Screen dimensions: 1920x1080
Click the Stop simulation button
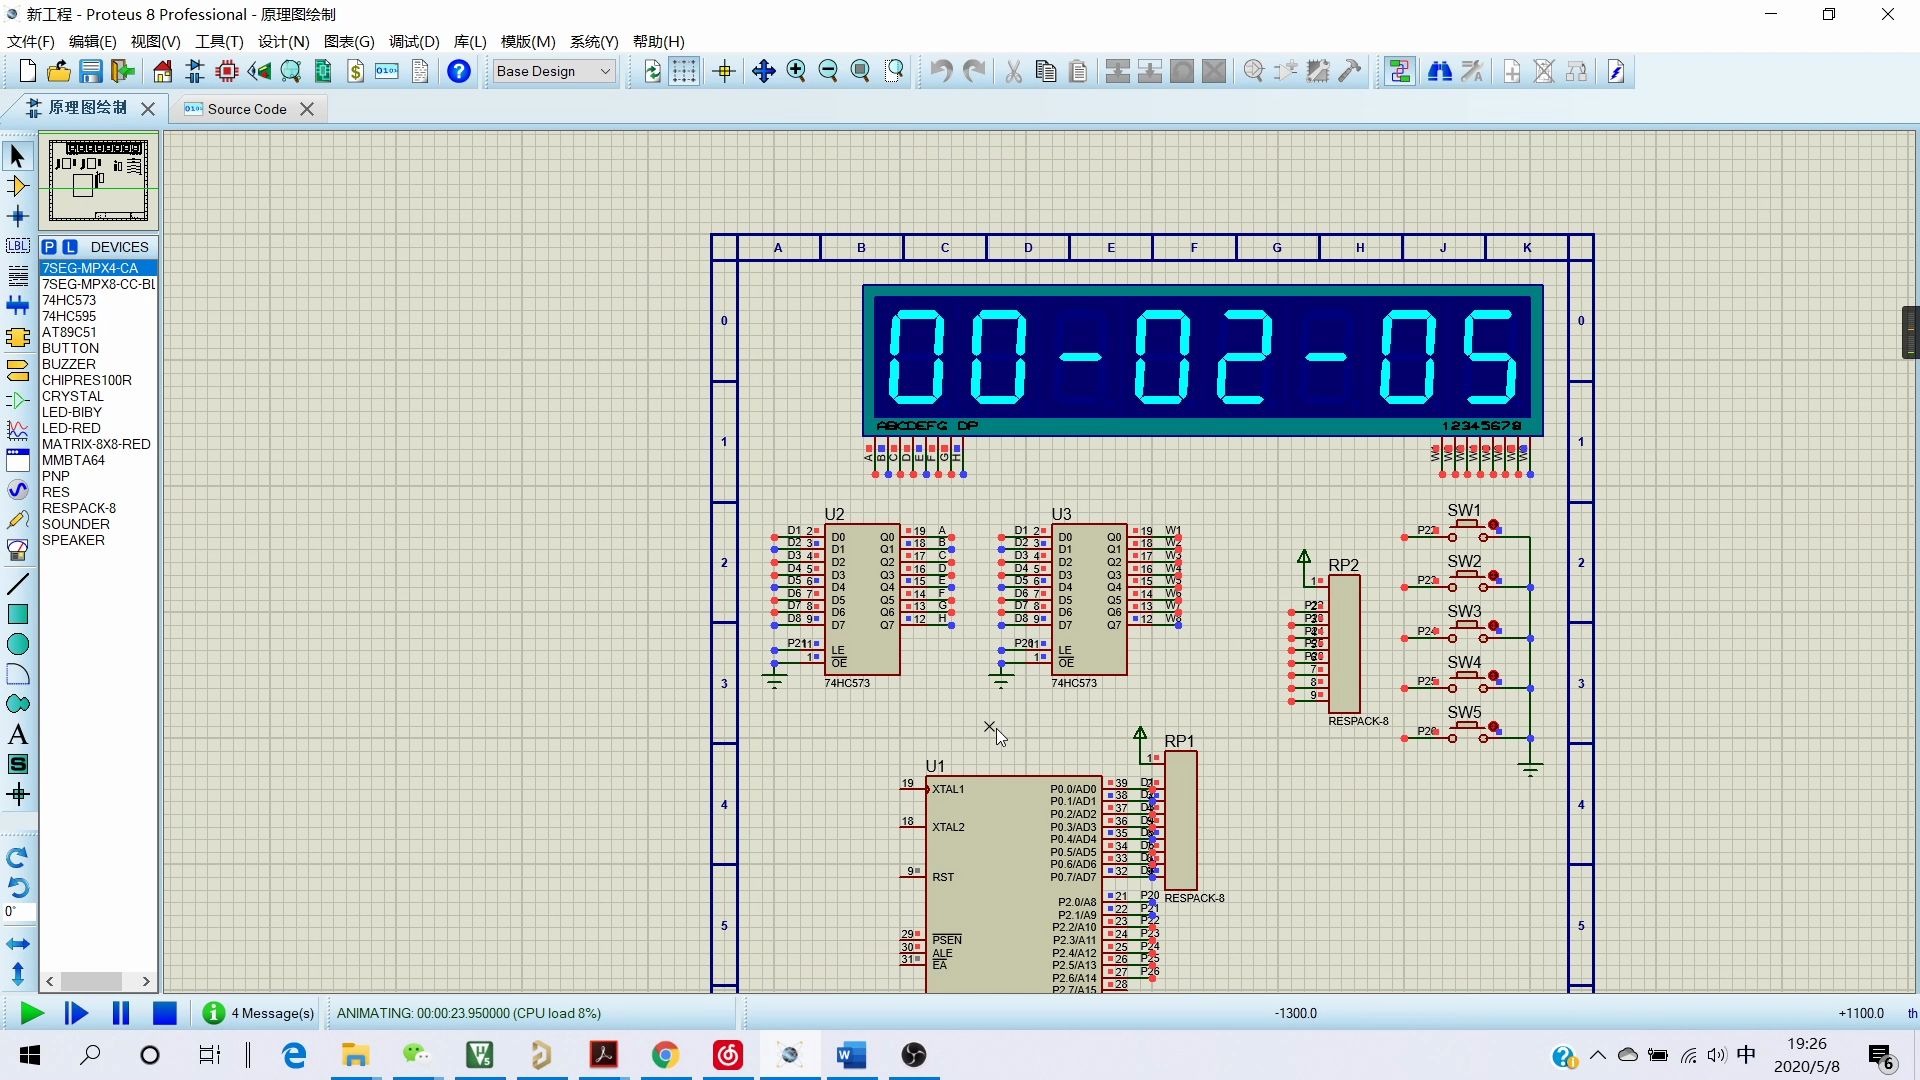click(x=165, y=1013)
